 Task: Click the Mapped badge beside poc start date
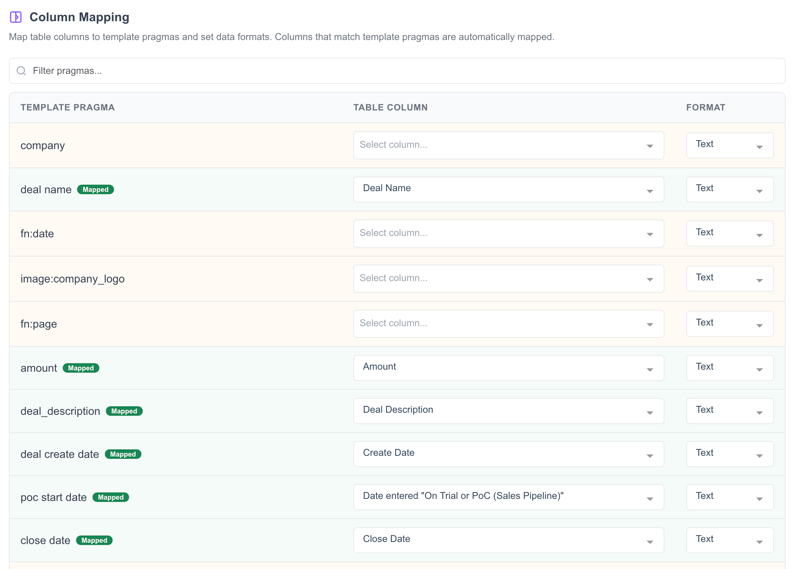111,497
